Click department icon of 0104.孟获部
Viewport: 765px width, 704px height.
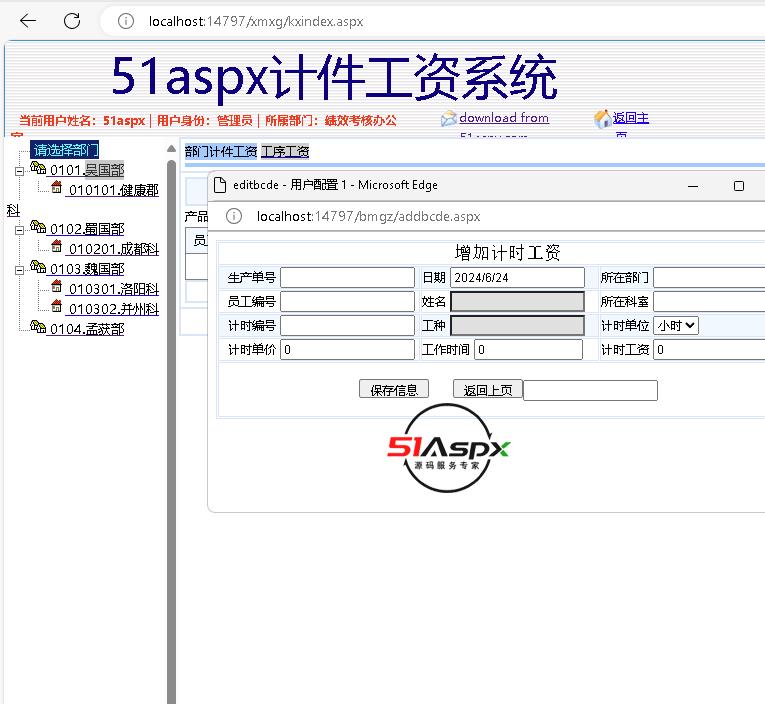pyautogui.click(x=38, y=326)
